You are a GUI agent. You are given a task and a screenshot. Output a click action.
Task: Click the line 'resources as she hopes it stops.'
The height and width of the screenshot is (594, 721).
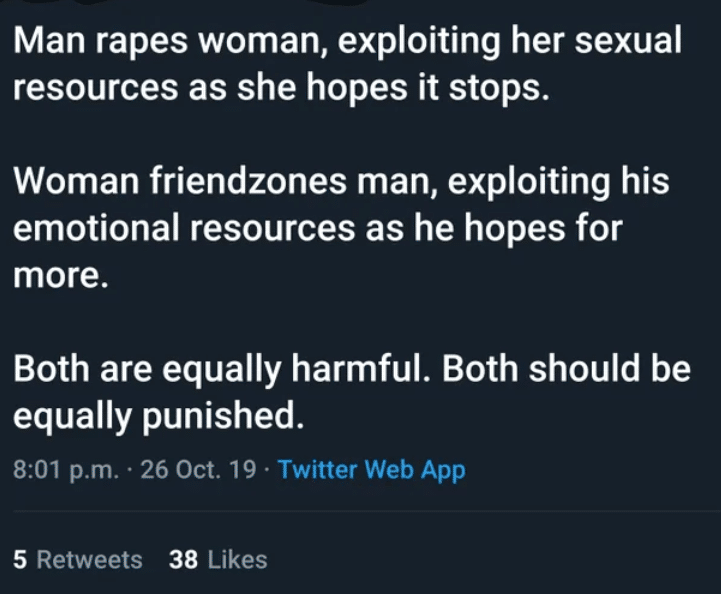tap(281, 87)
